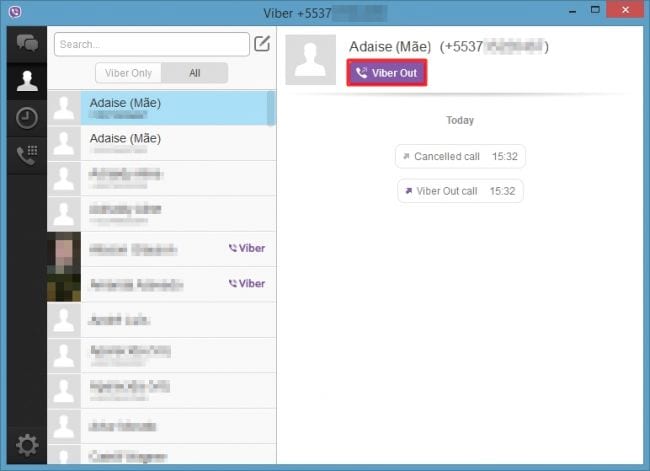650x471 pixels.
Task: Click avatar of selected Adaise (Mãe) contact
Action: pyautogui.click(x=64, y=108)
